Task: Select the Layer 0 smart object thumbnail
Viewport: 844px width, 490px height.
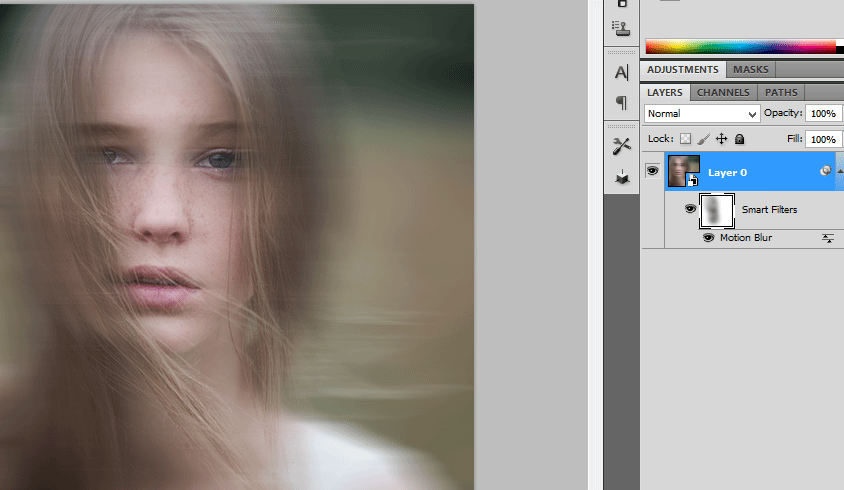Action: [x=684, y=171]
